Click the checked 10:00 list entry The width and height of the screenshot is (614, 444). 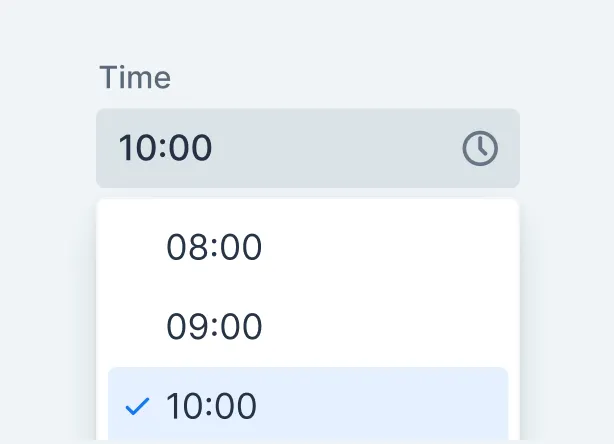click(x=212, y=406)
